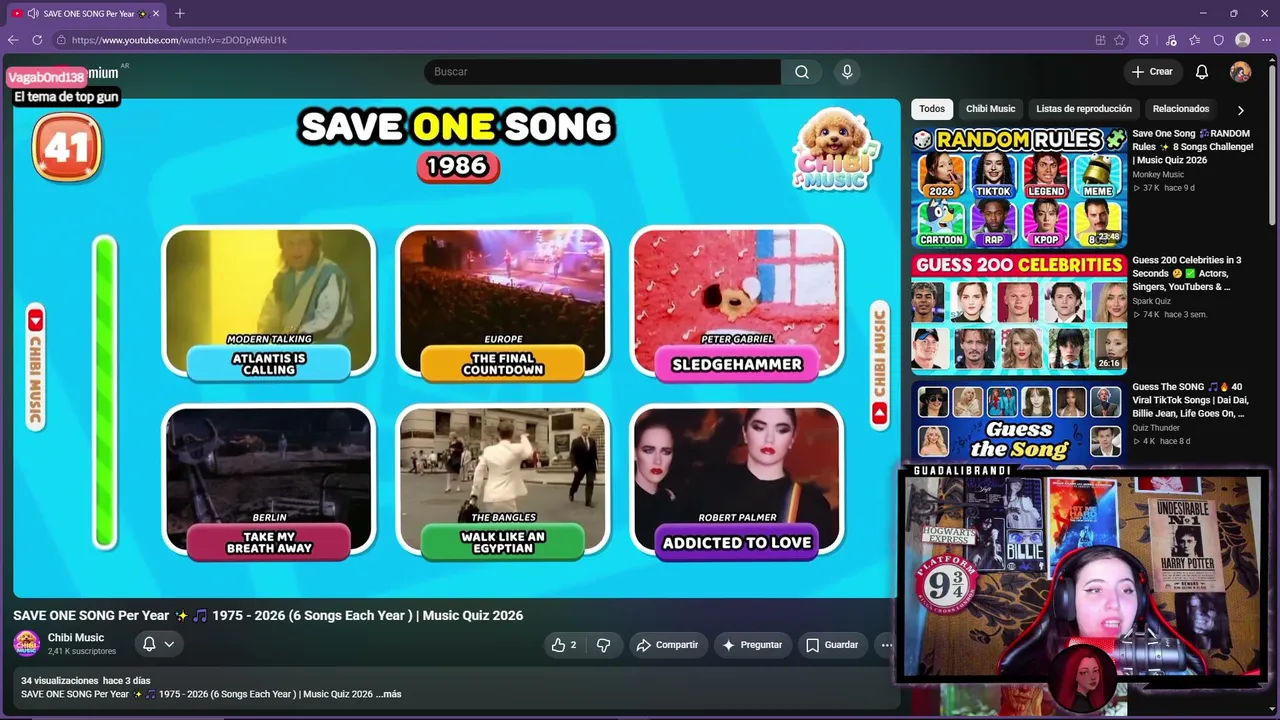This screenshot has width=1280, height=720.
Task: Open the YouTube account avatar menu
Action: tap(1240, 72)
